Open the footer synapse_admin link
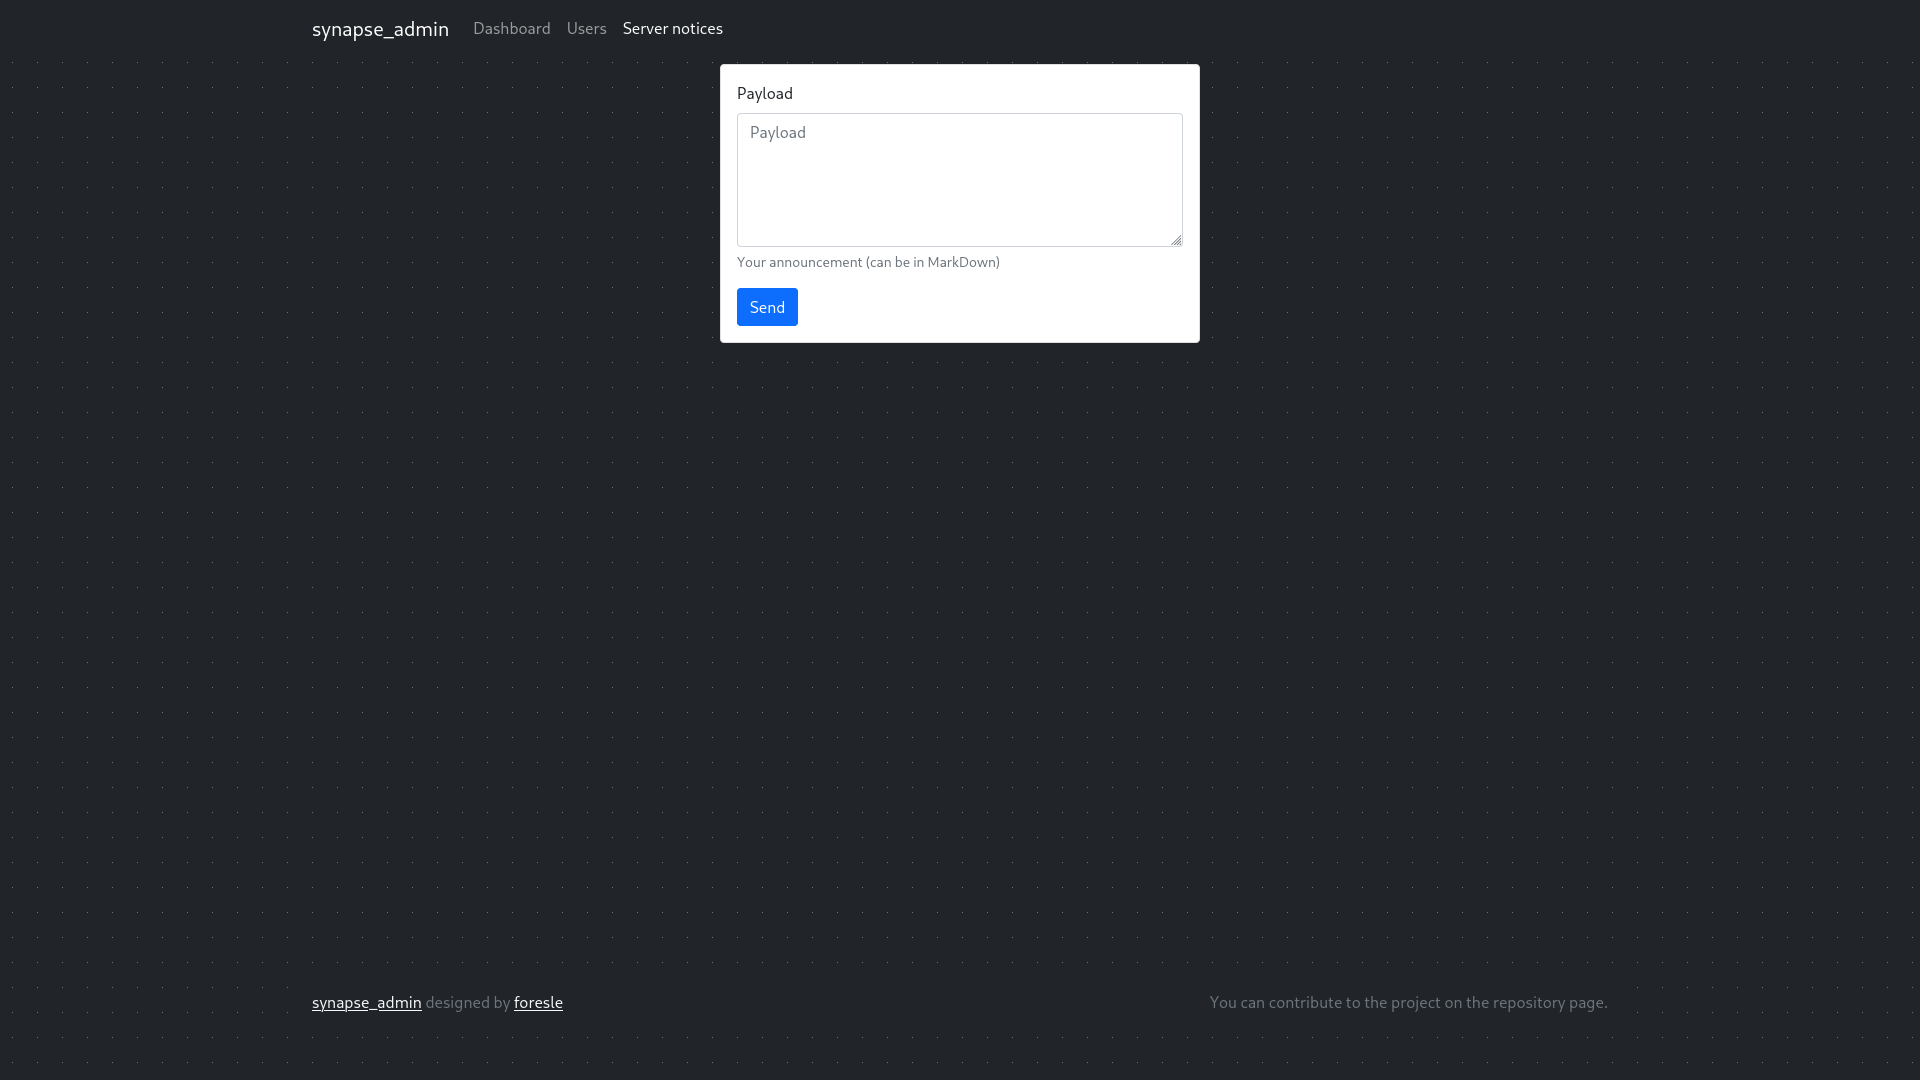Viewport: 1920px width, 1080px height. point(366,1002)
